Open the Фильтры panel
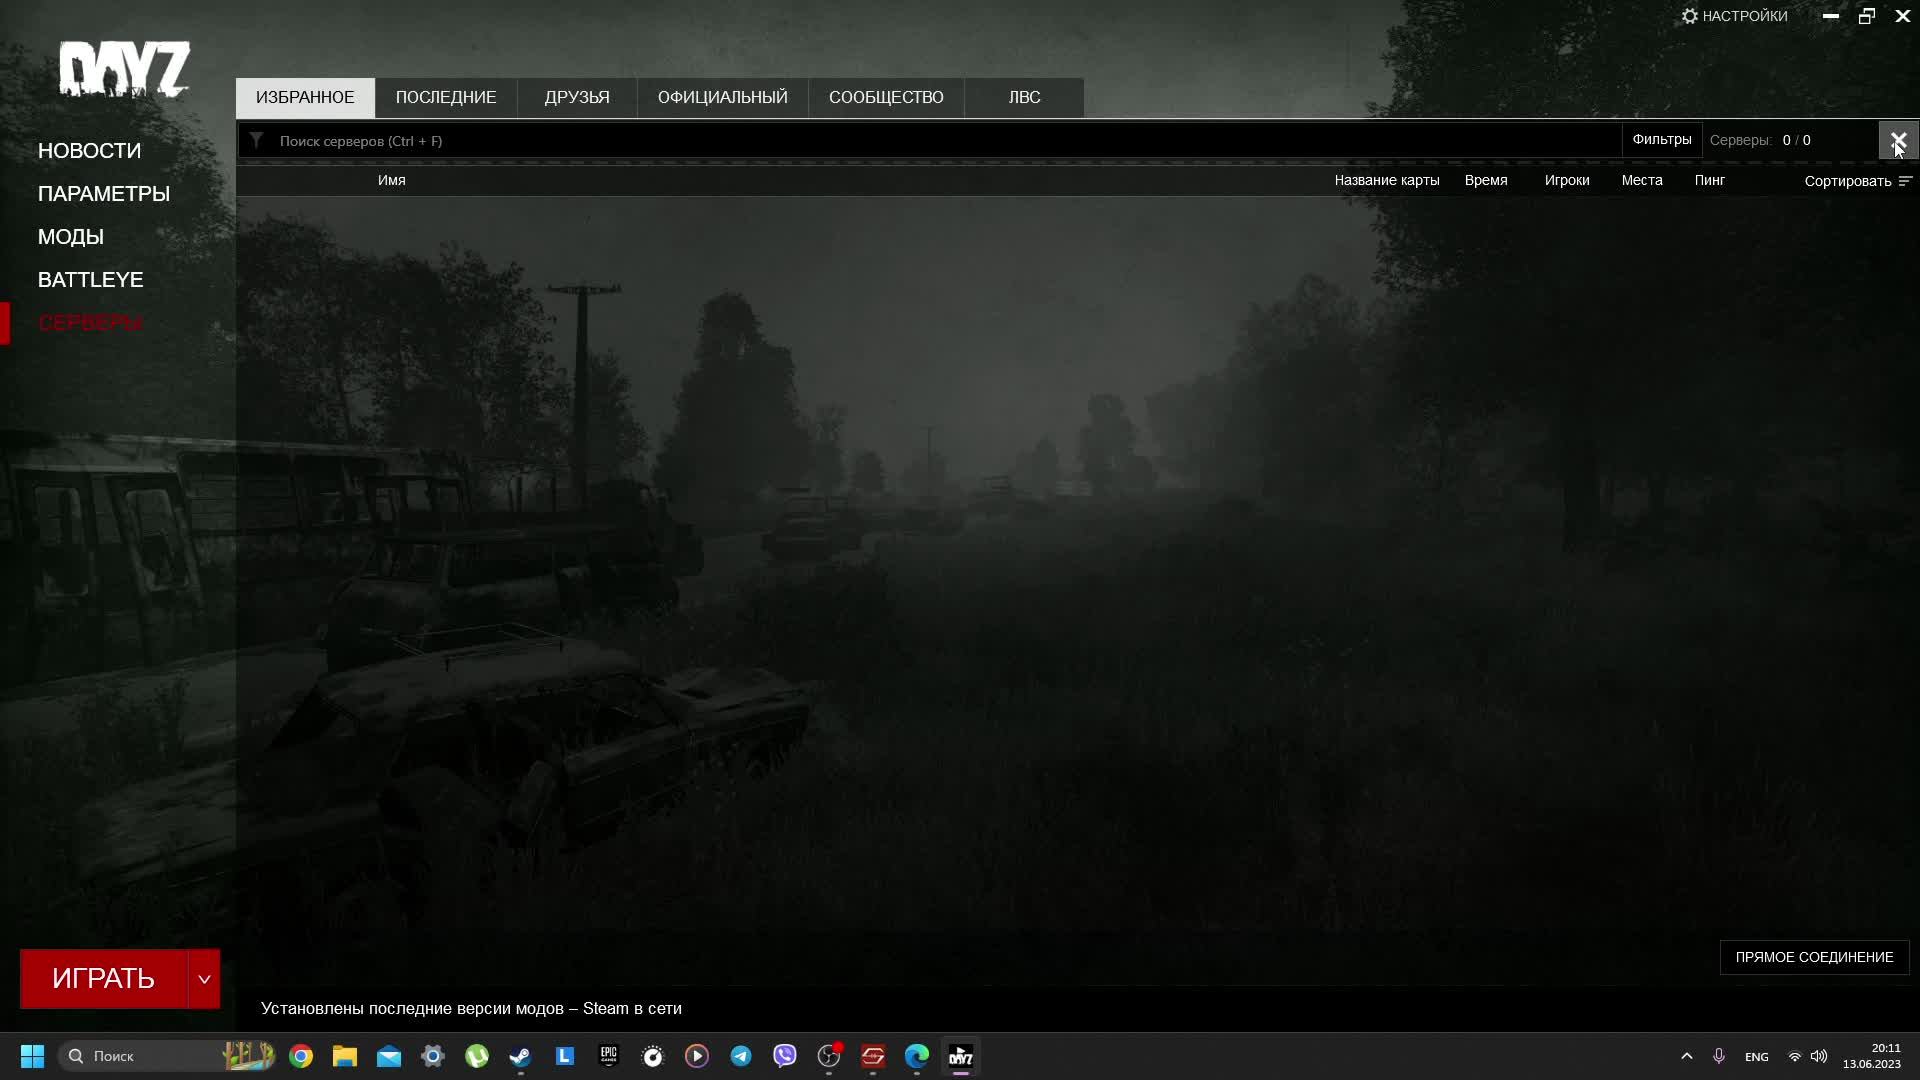This screenshot has width=1920, height=1080. pos(1661,140)
